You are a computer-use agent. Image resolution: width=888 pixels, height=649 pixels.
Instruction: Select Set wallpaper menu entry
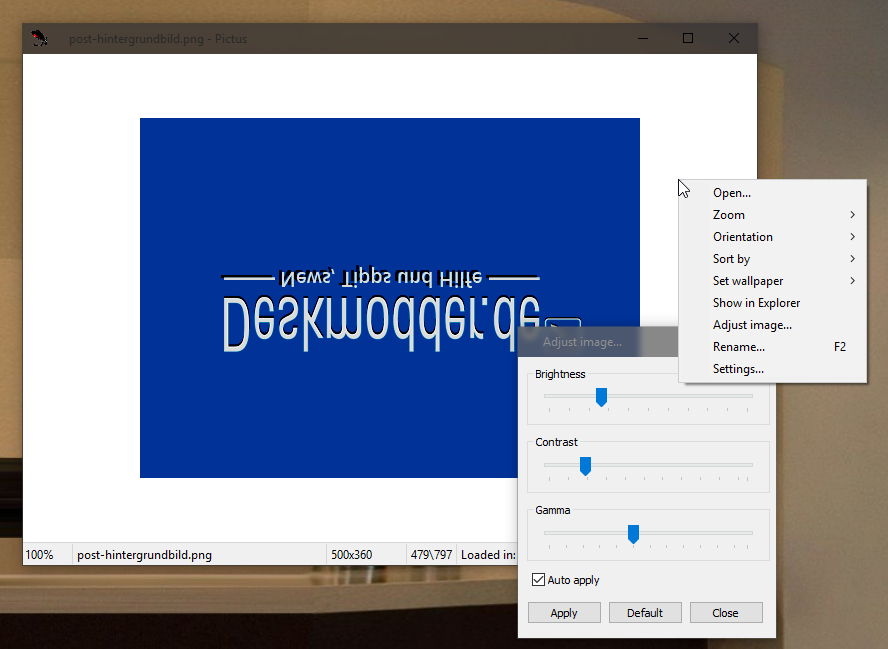pos(772,281)
